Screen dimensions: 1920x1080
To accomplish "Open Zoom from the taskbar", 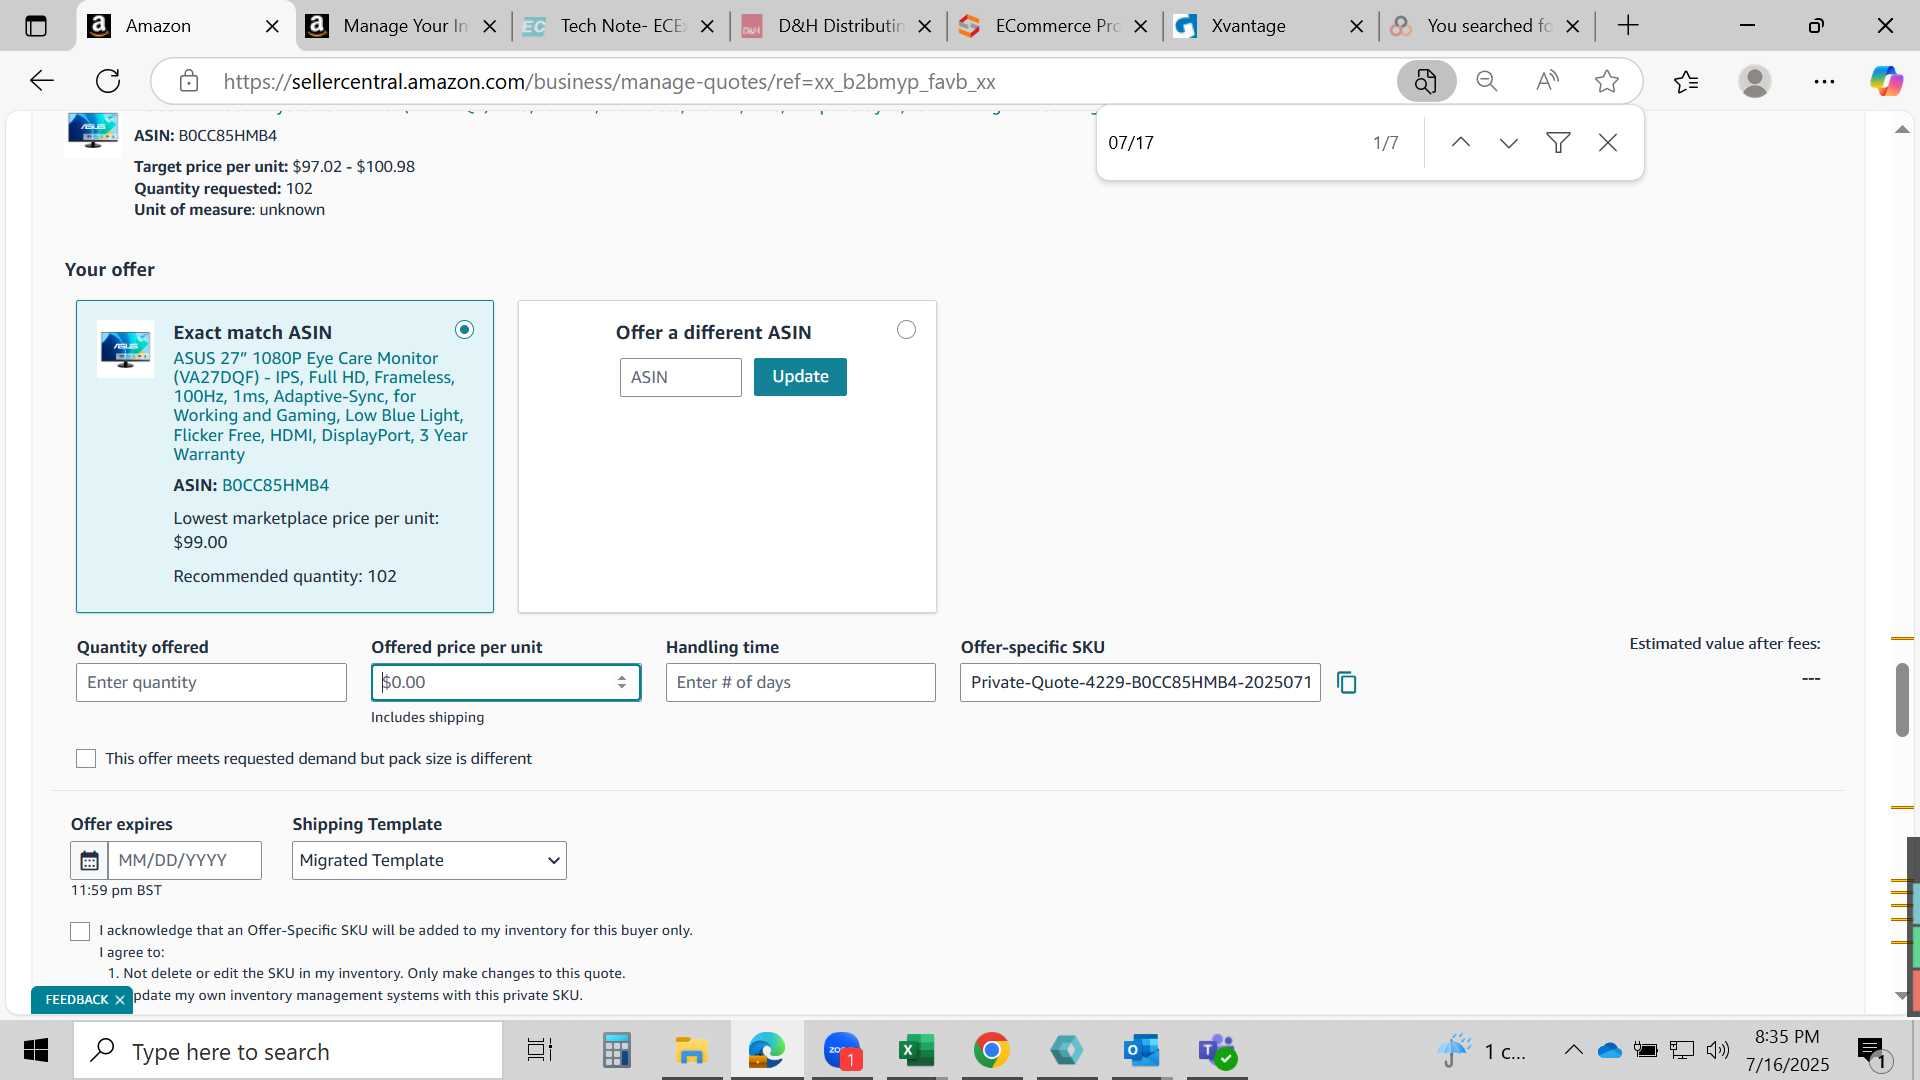I will [x=842, y=1051].
